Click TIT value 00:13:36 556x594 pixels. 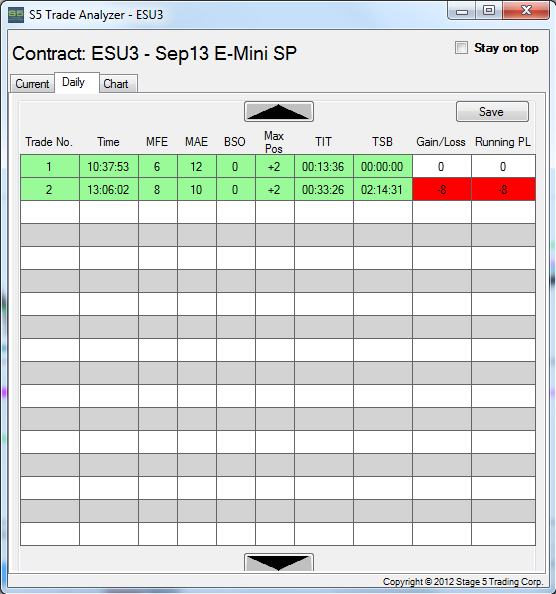click(x=323, y=166)
